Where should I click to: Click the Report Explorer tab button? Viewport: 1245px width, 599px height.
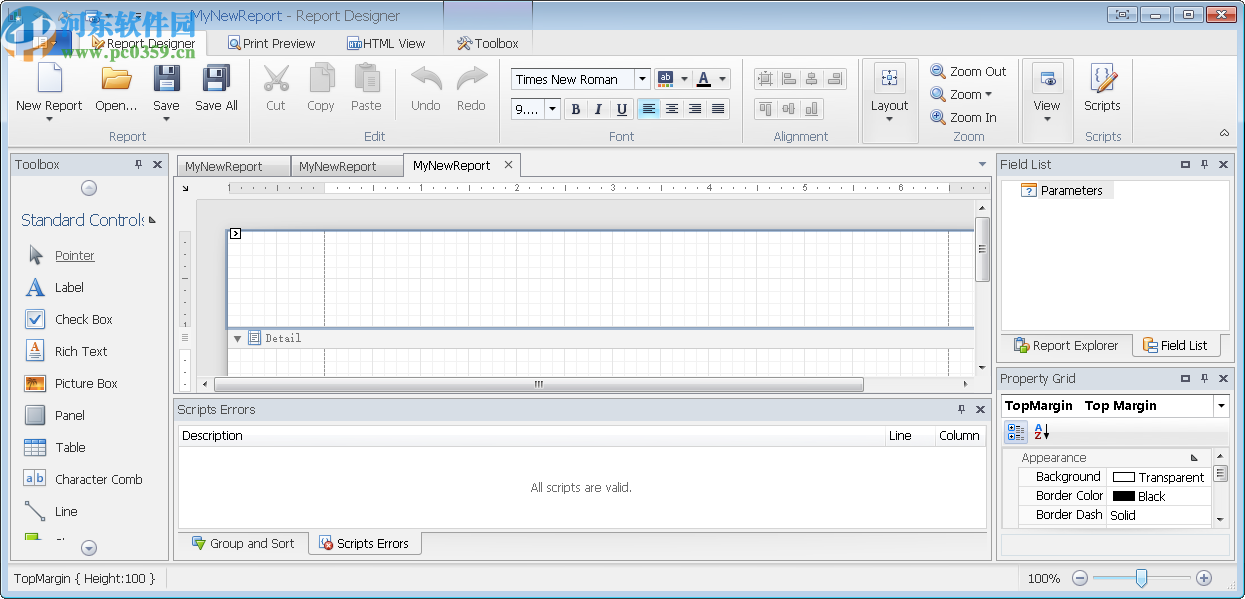1066,345
